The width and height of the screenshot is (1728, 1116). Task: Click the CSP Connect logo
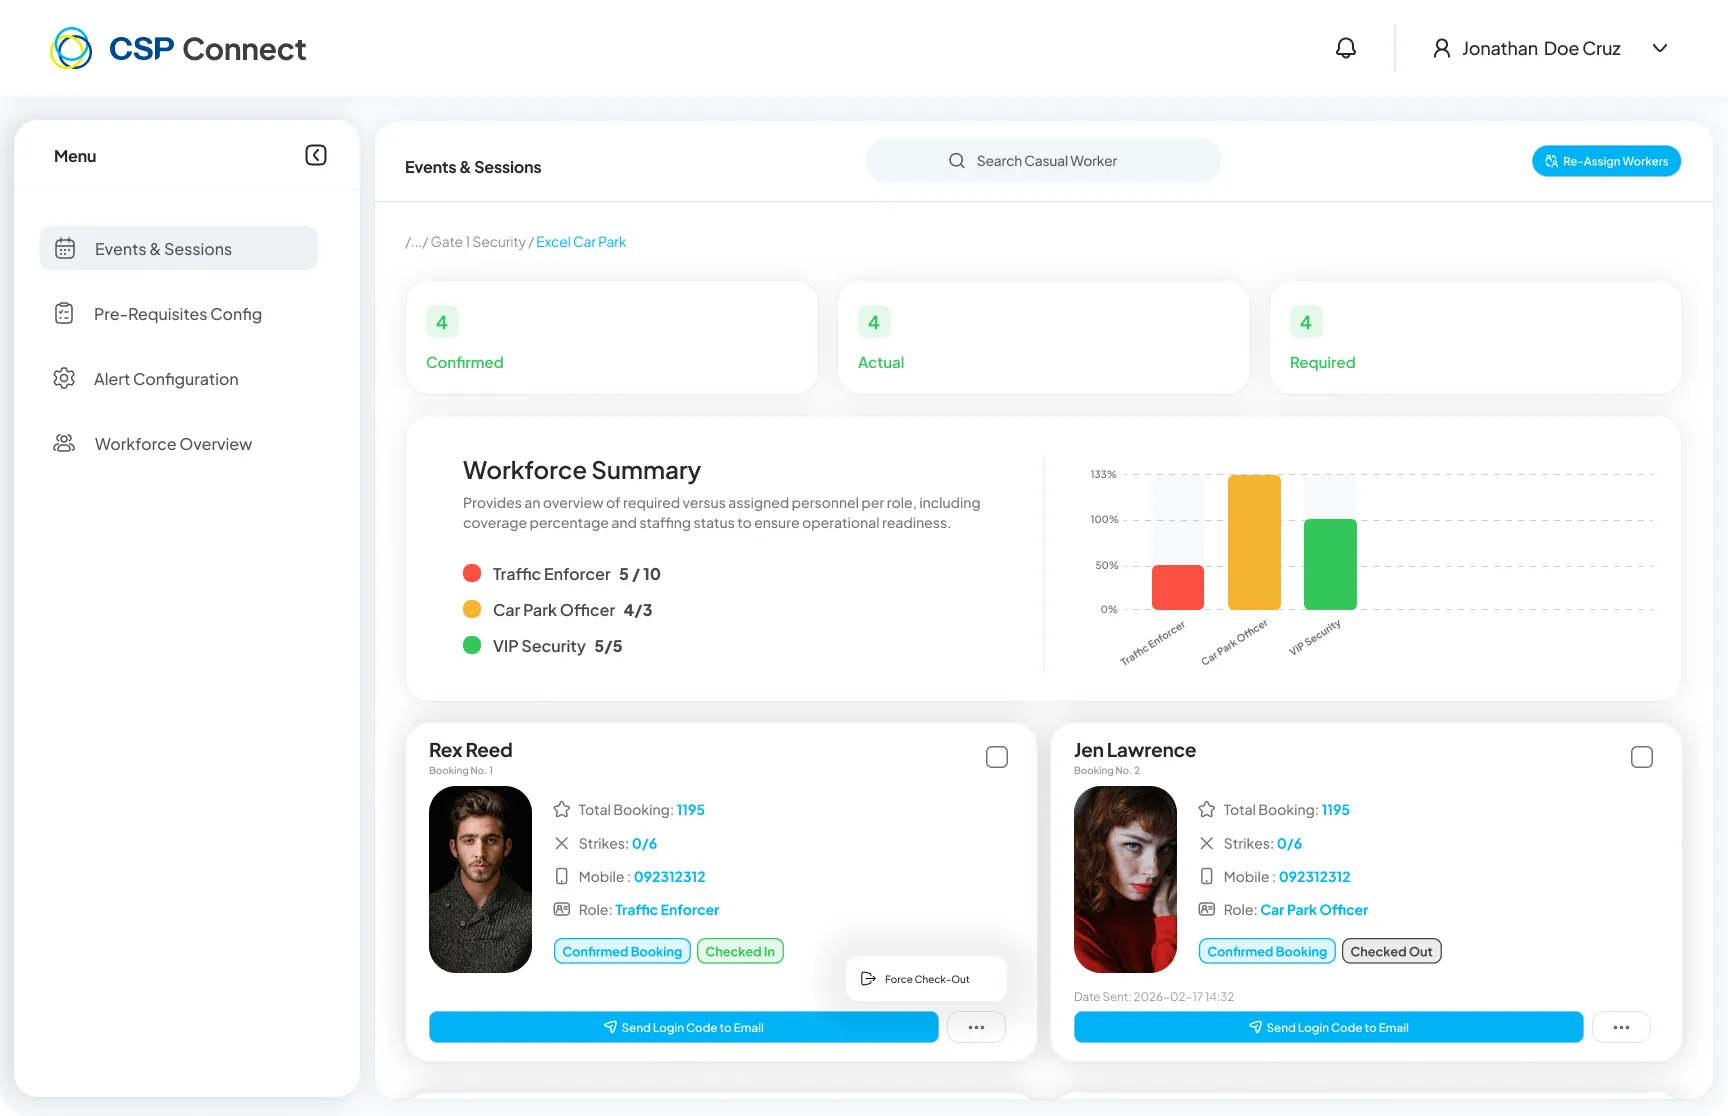click(x=178, y=48)
